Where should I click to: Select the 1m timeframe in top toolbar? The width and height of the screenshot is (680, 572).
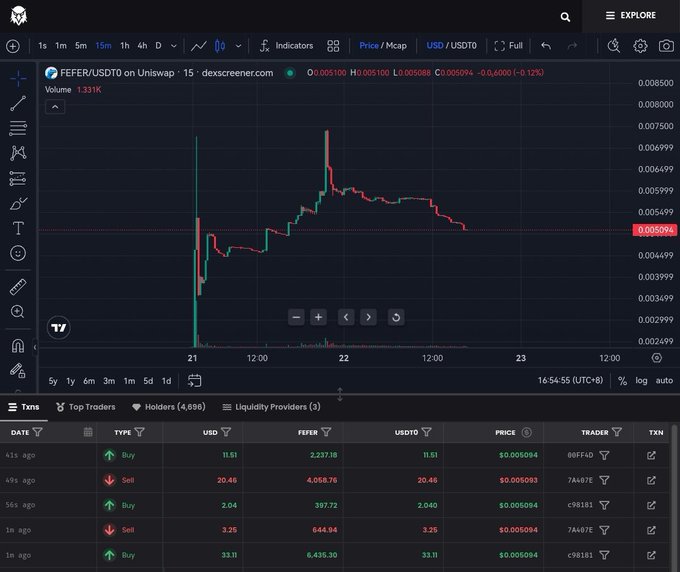61,46
